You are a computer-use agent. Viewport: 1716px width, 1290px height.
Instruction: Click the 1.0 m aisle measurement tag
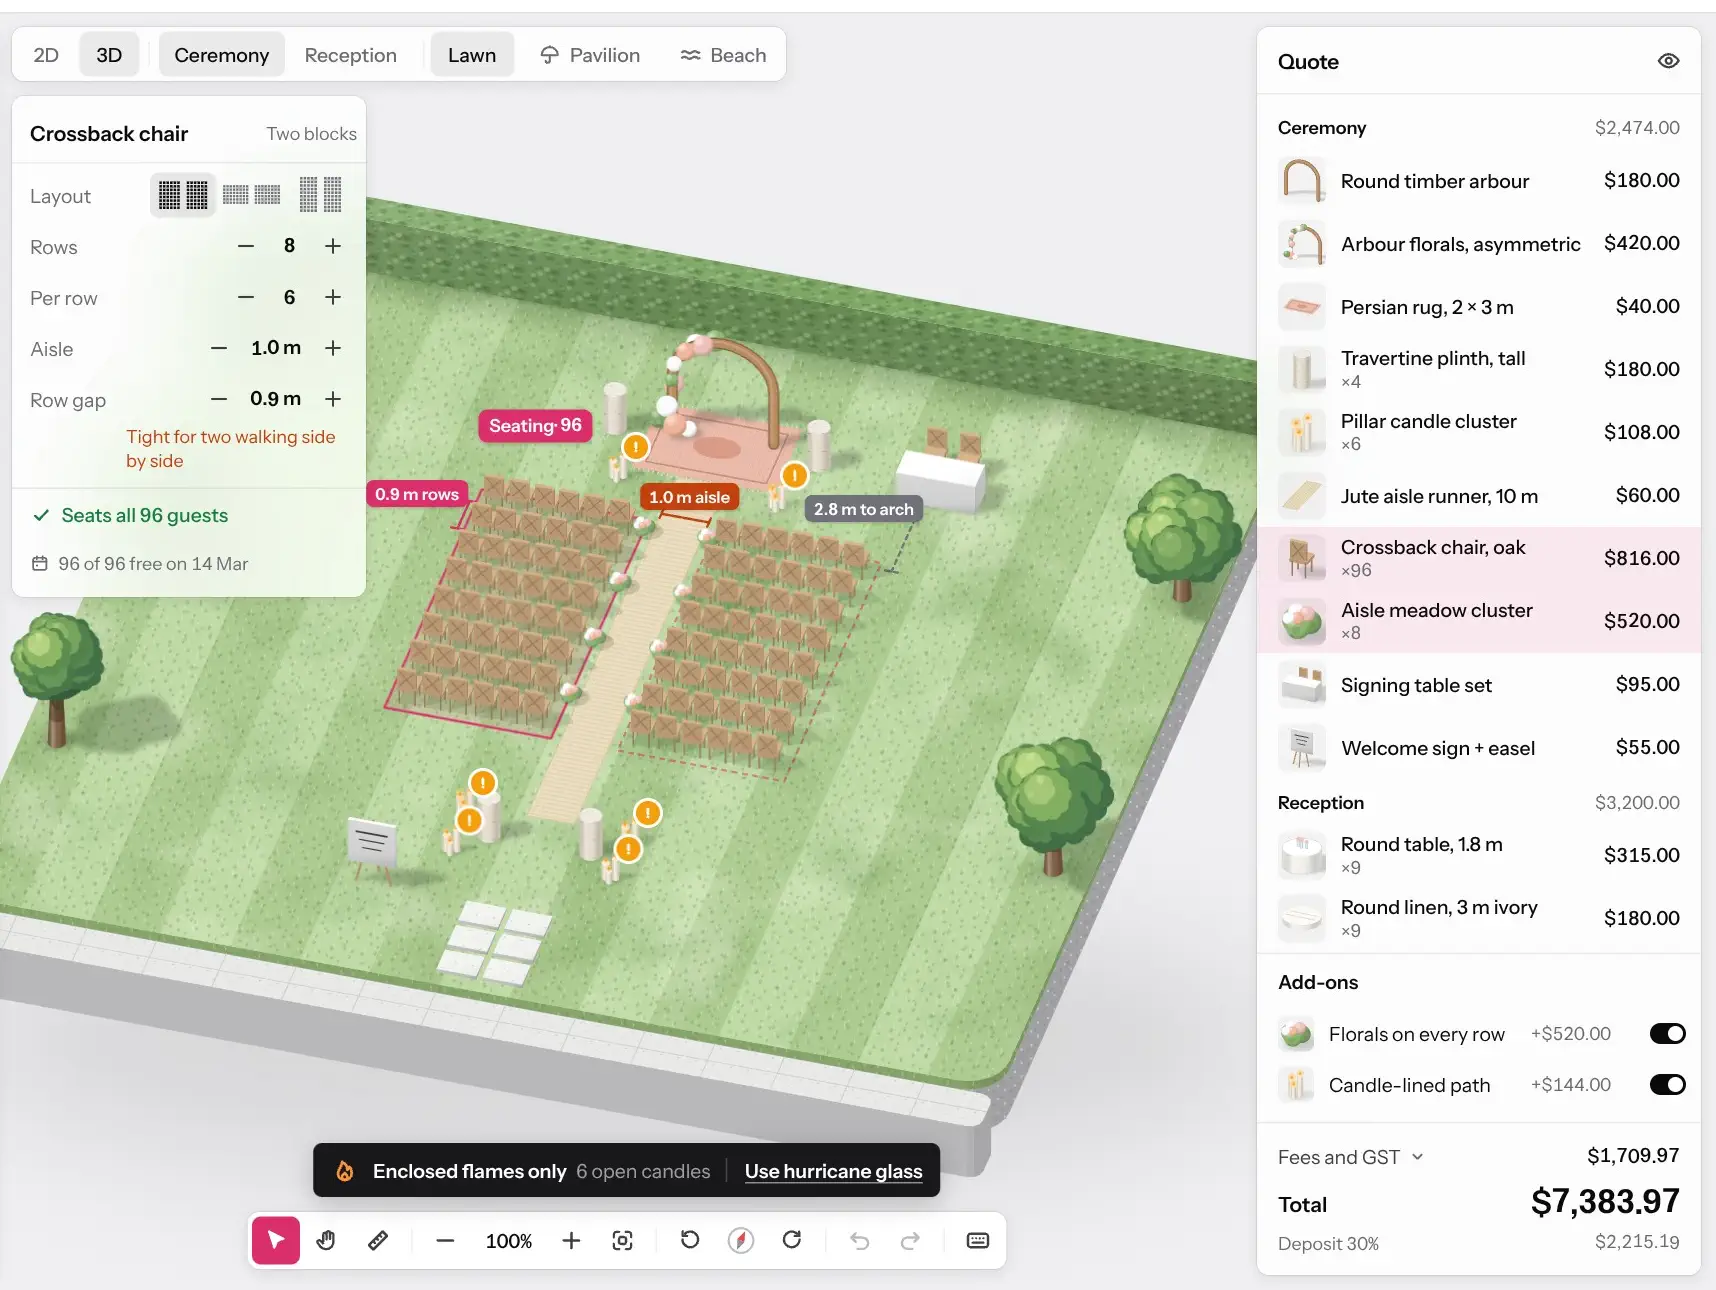(689, 497)
